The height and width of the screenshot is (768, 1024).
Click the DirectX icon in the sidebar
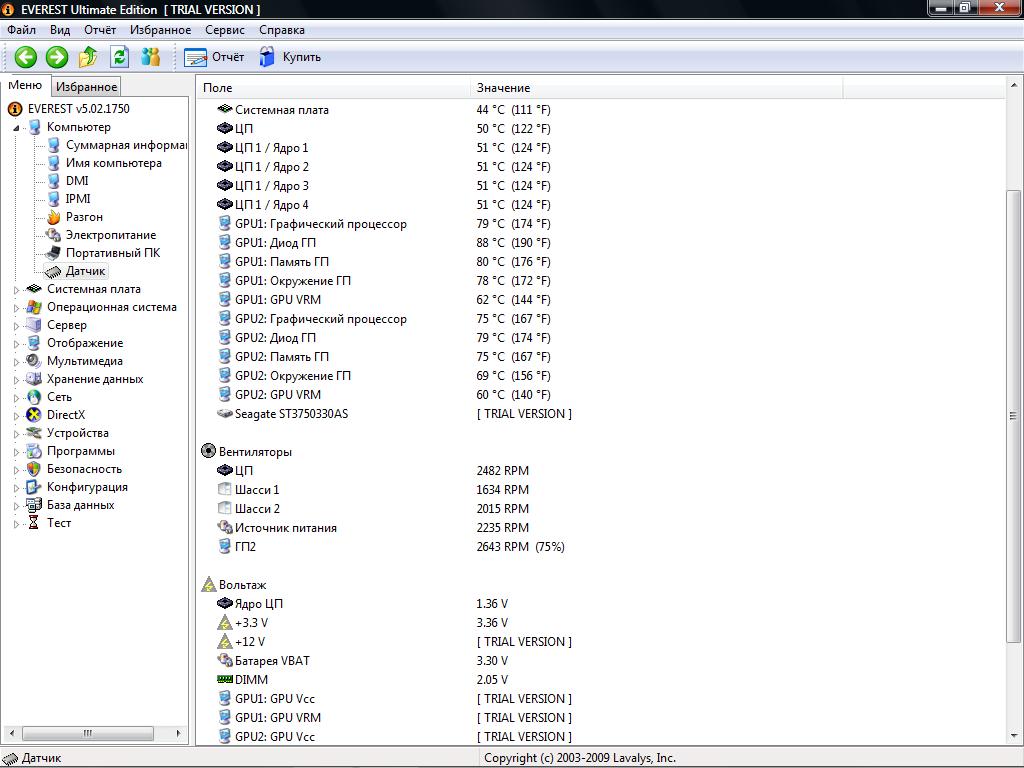[x=34, y=415]
